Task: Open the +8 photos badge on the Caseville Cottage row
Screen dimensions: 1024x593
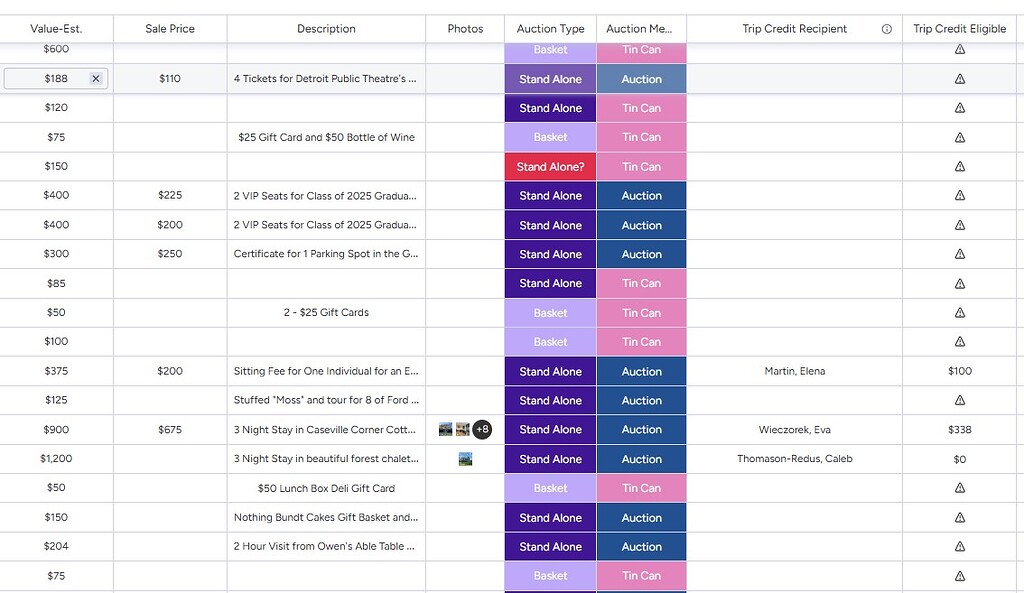Action: (481, 429)
